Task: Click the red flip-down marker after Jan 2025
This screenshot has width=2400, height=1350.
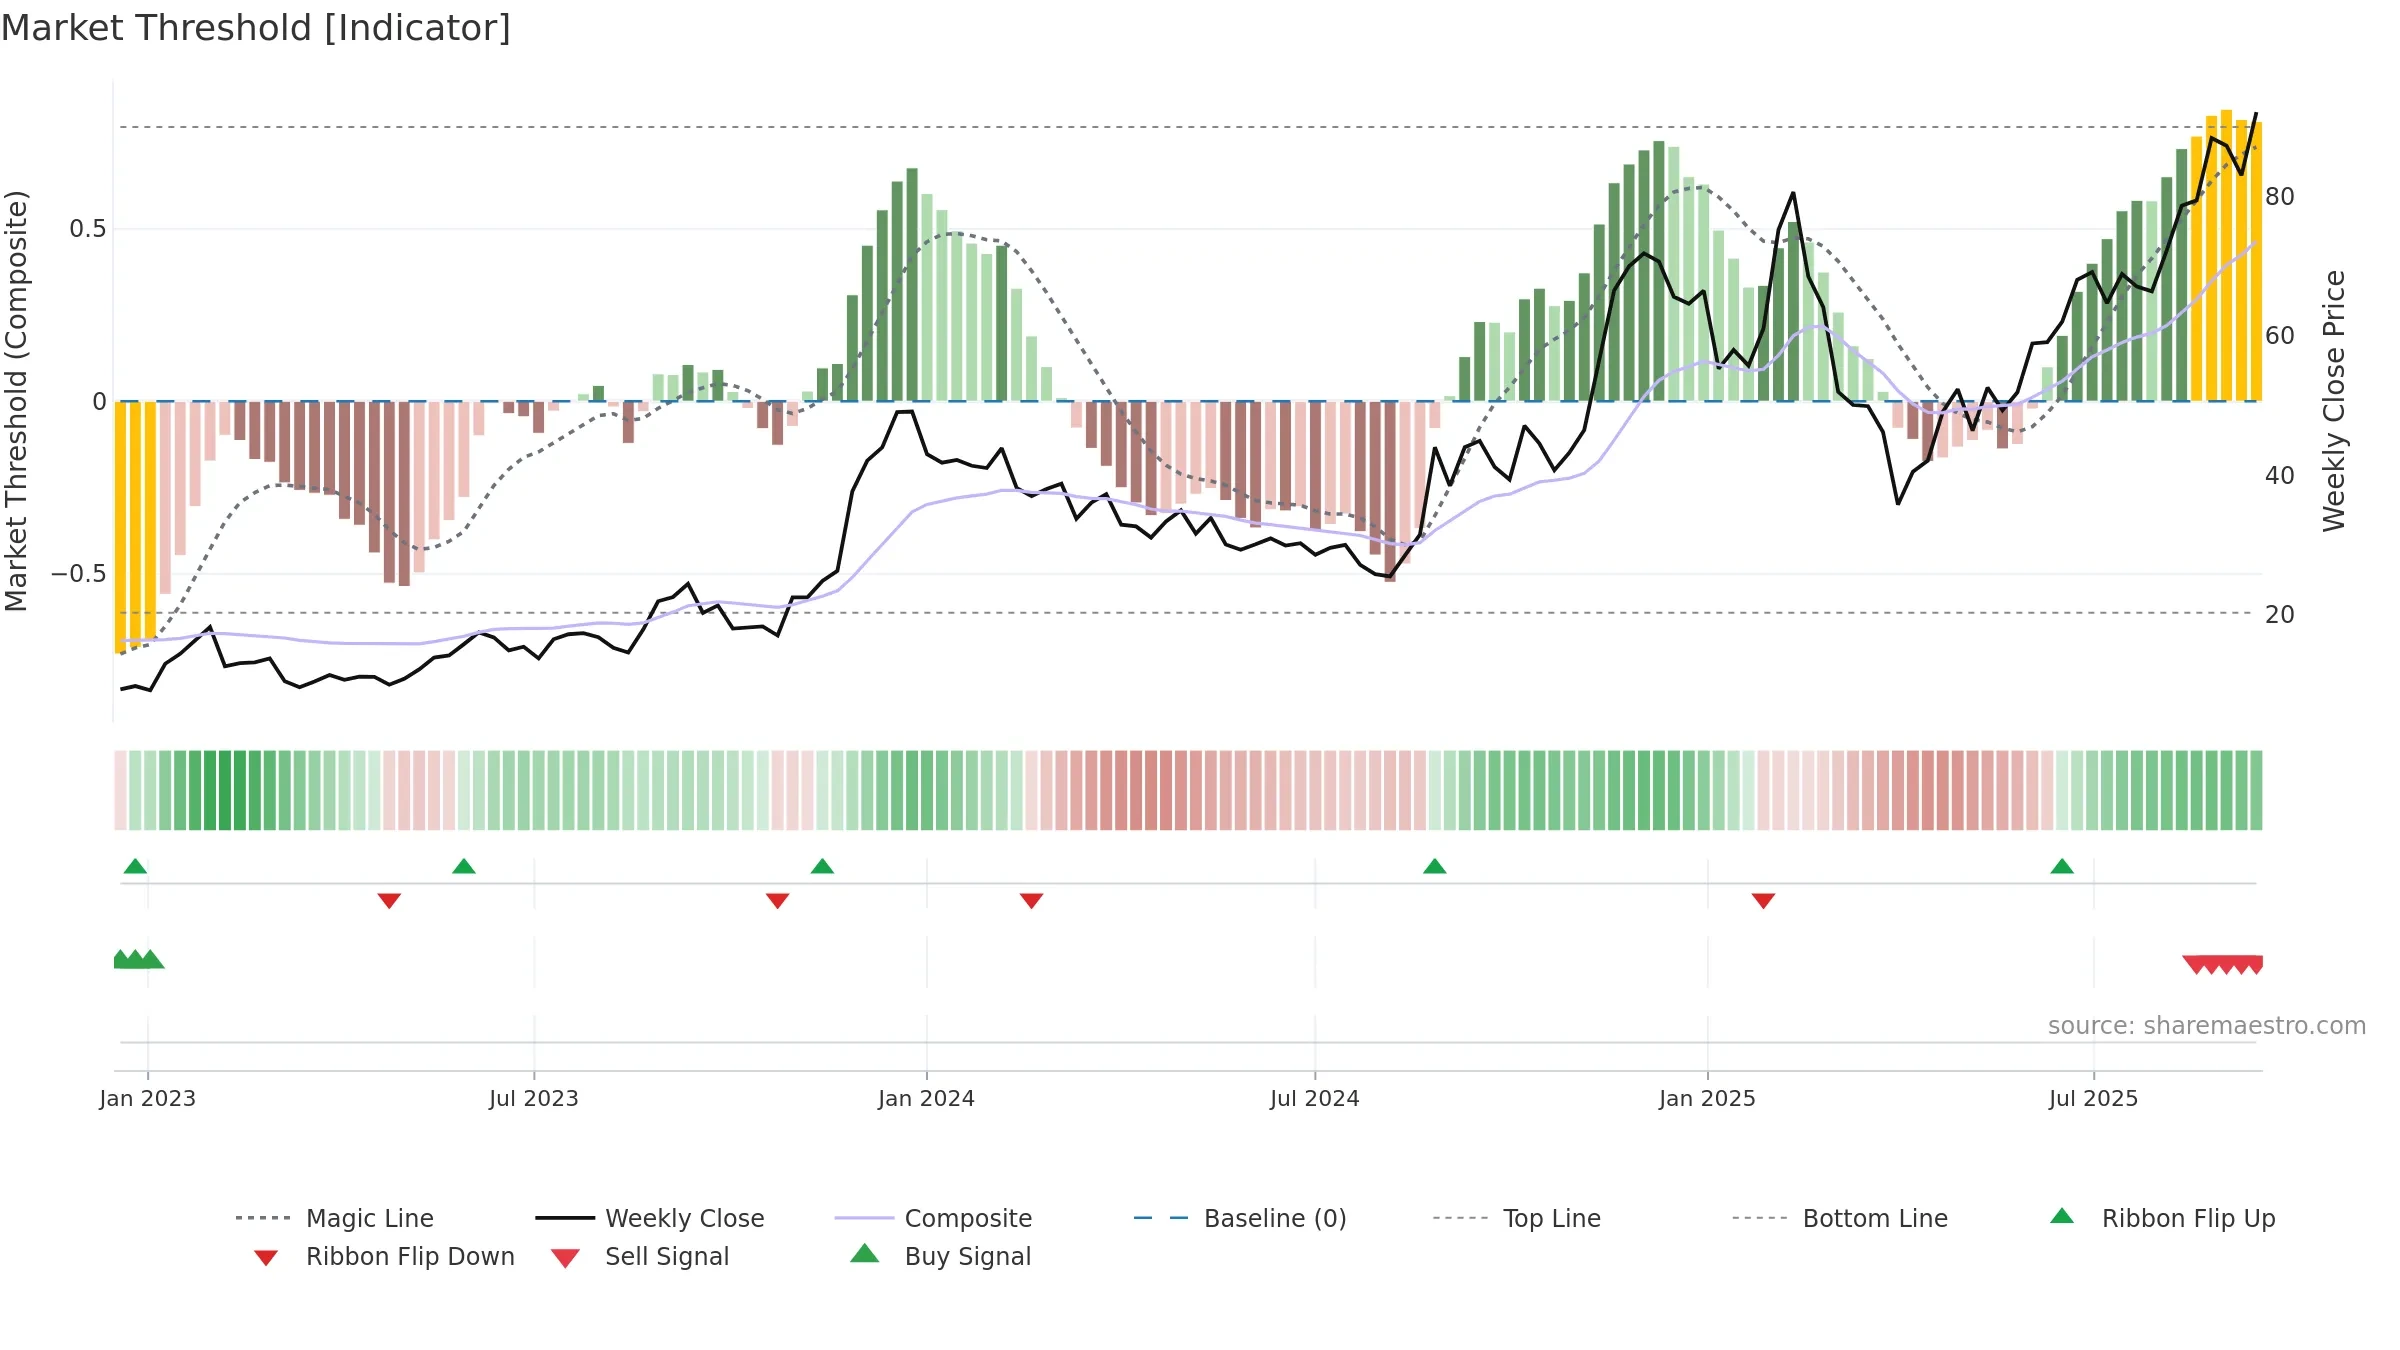Action: pos(1763,901)
